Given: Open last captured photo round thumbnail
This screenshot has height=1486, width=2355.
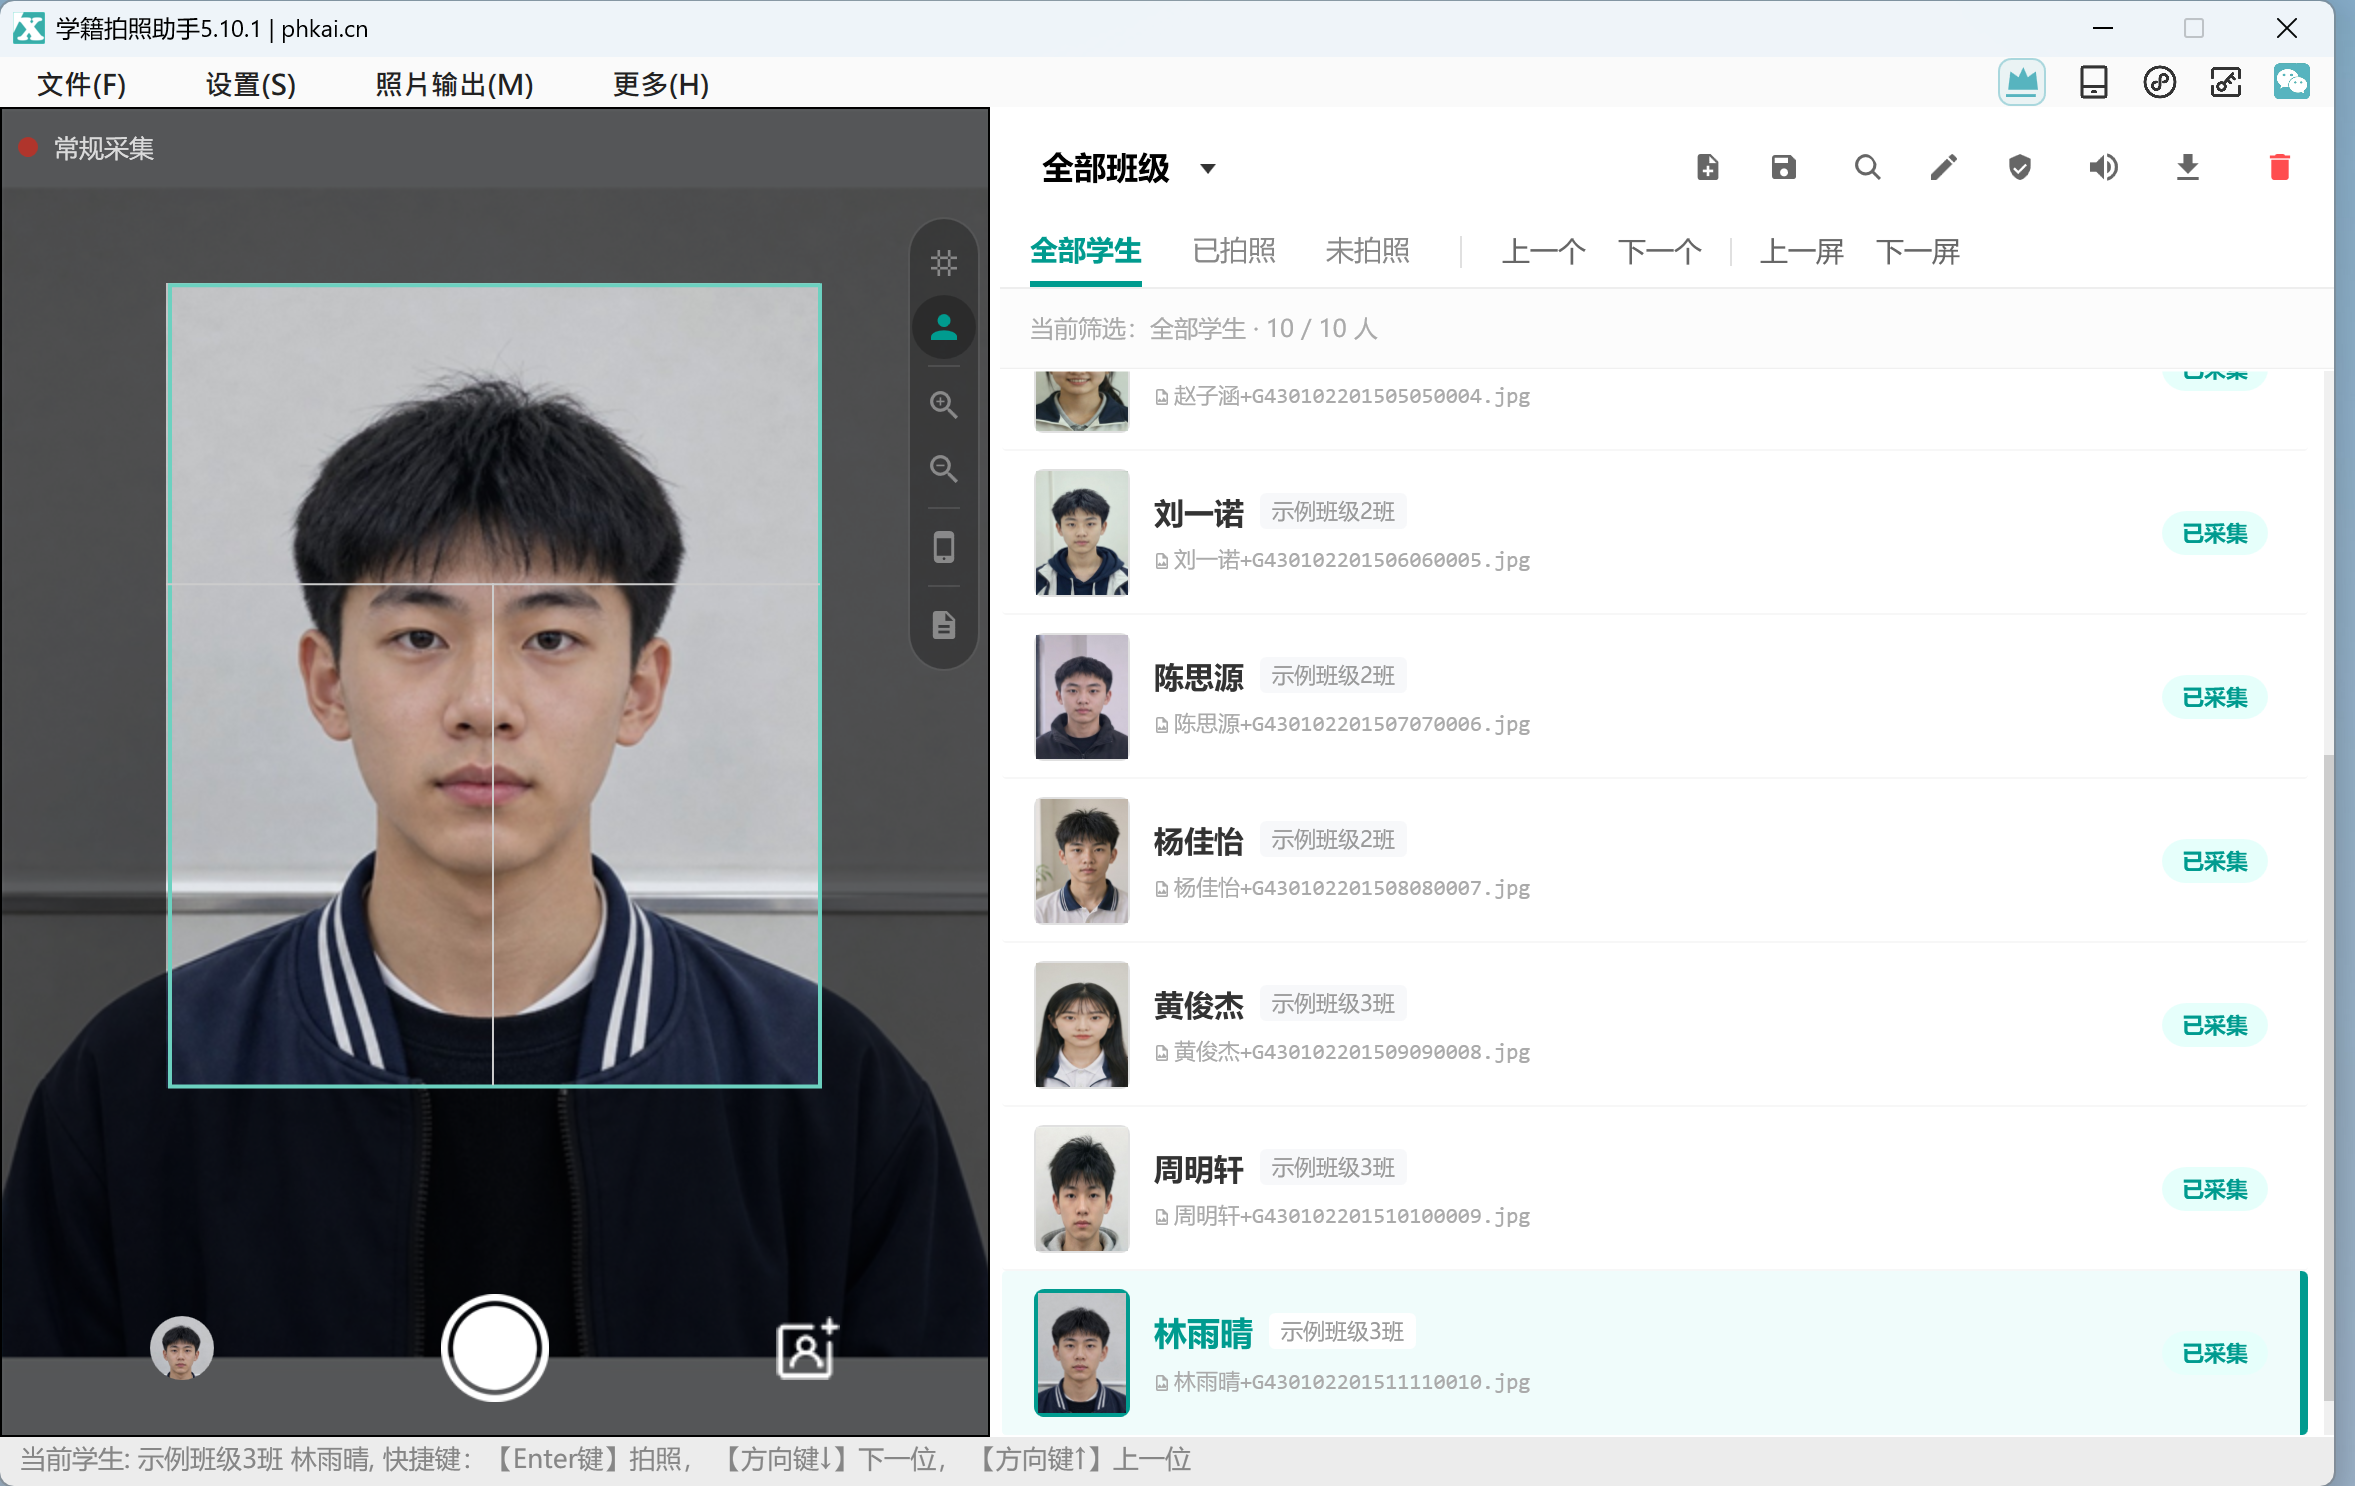Looking at the screenshot, I should [x=181, y=1348].
